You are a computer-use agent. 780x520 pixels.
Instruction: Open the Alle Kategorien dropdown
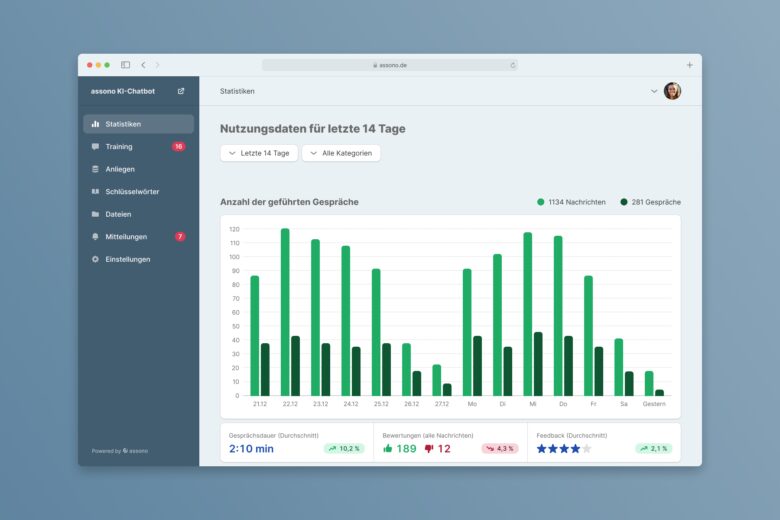pyautogui.click(x=341, y=153)
